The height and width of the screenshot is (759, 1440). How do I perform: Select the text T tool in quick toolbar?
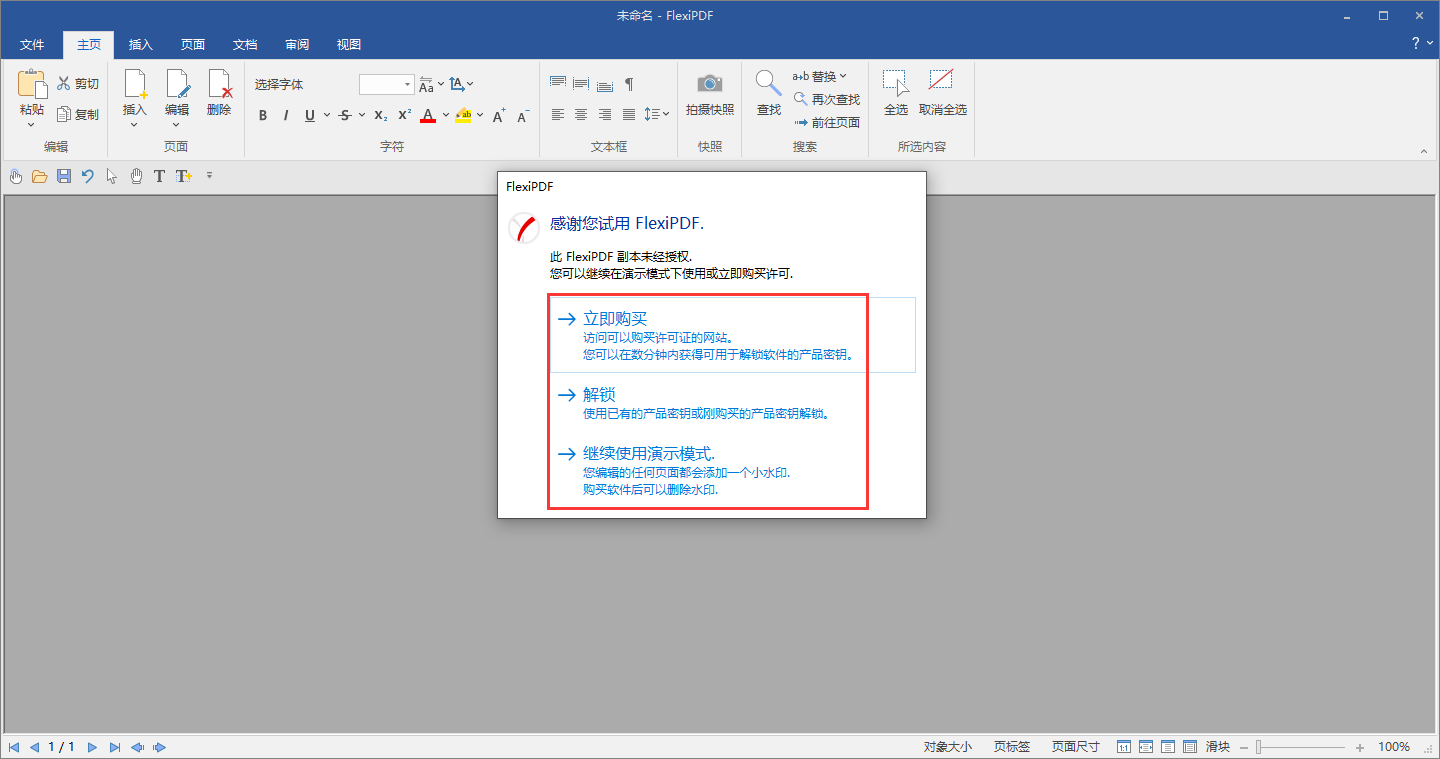coord(159,176)
